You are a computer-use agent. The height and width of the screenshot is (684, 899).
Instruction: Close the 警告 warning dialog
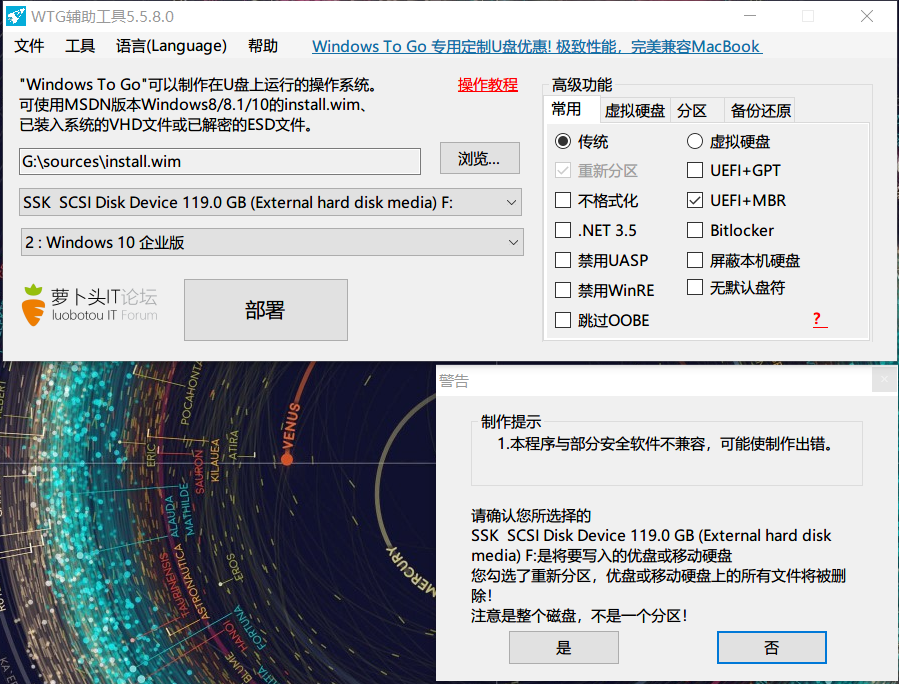884,380
